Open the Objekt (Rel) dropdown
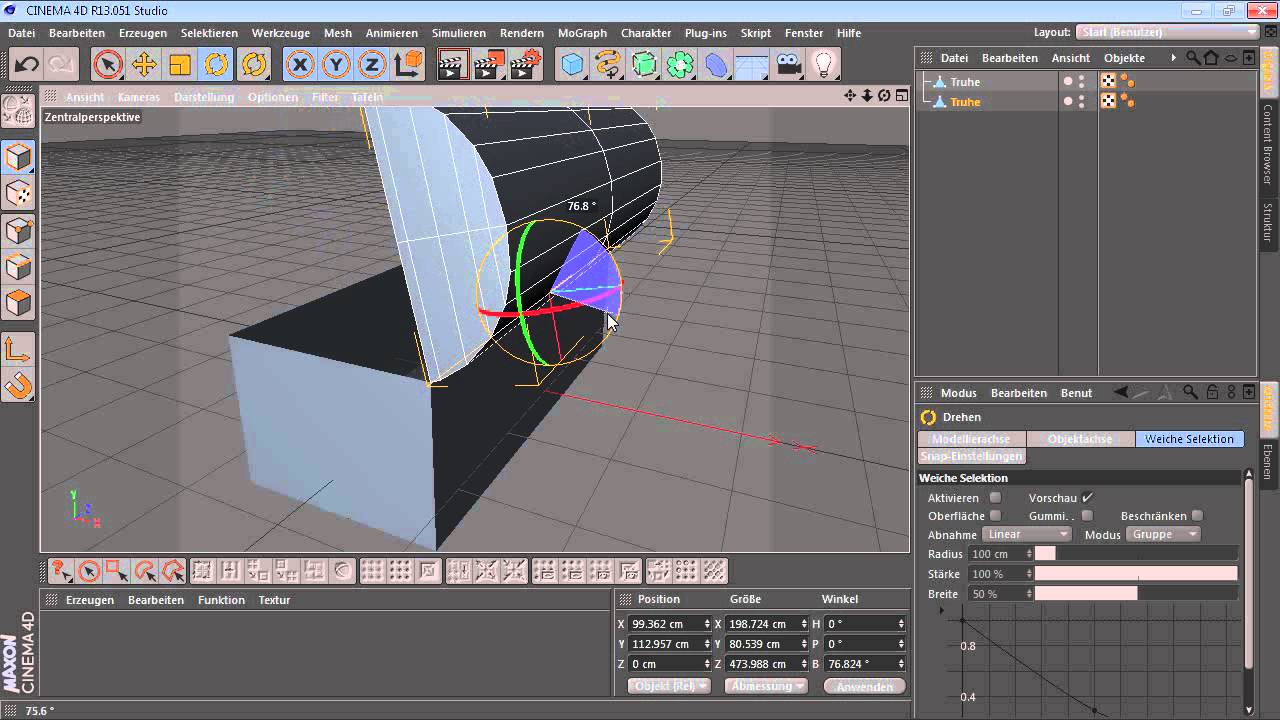This screenshot has height=720, width=1280. point(669,686)
